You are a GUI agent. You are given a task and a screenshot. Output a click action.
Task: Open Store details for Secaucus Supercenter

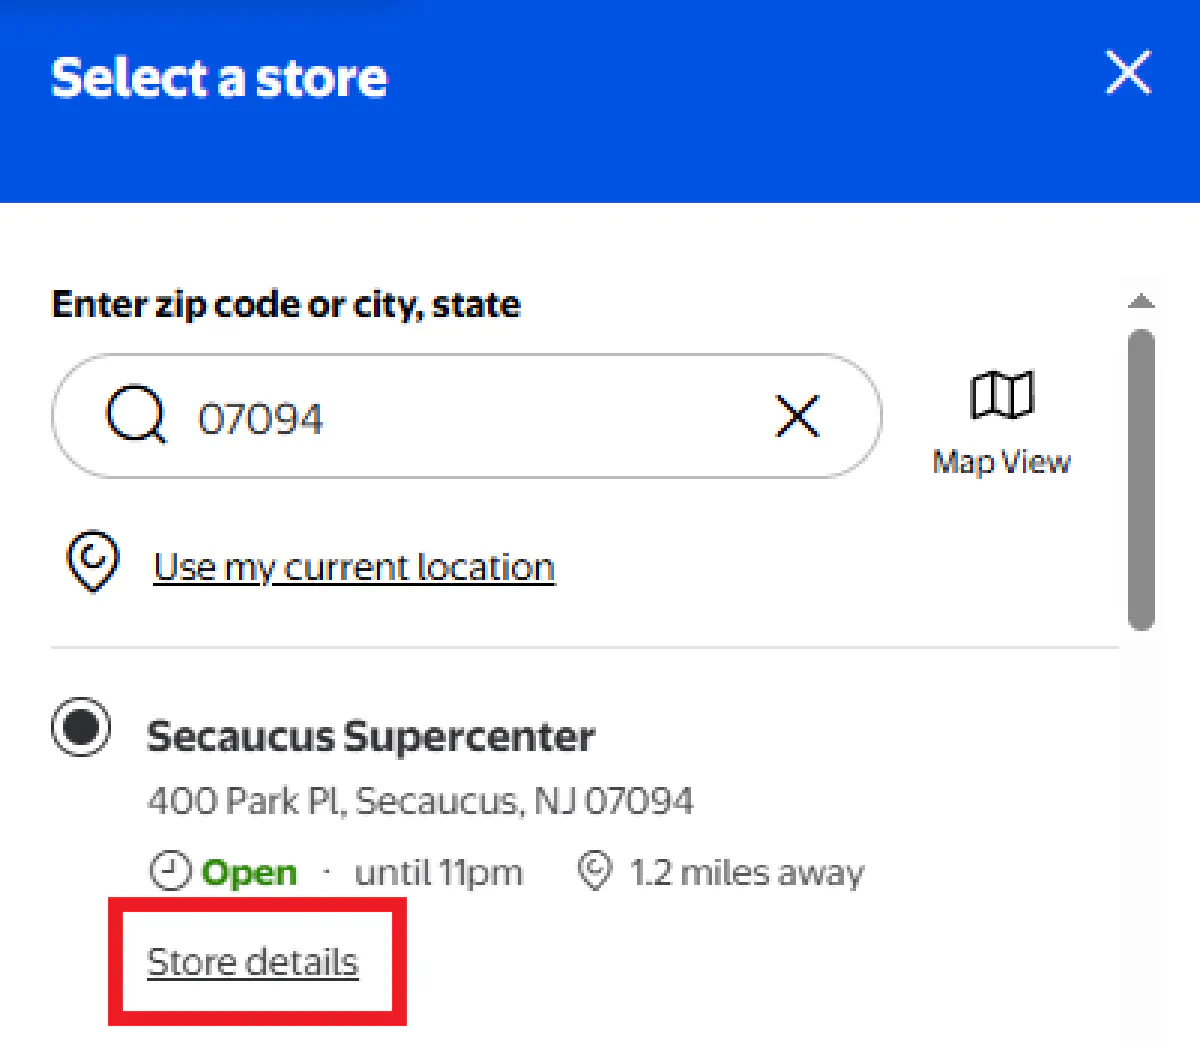click(x=252, y=960)
